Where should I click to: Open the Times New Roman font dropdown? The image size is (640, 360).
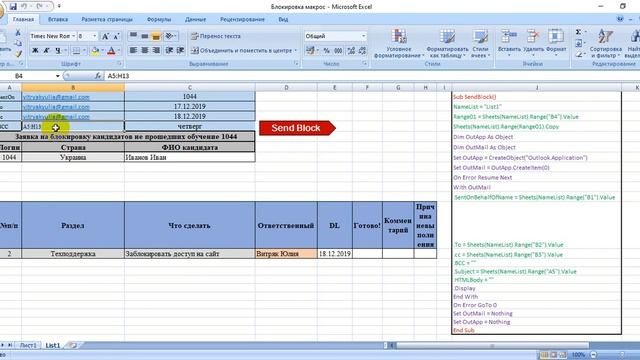[x=73, y=36]
